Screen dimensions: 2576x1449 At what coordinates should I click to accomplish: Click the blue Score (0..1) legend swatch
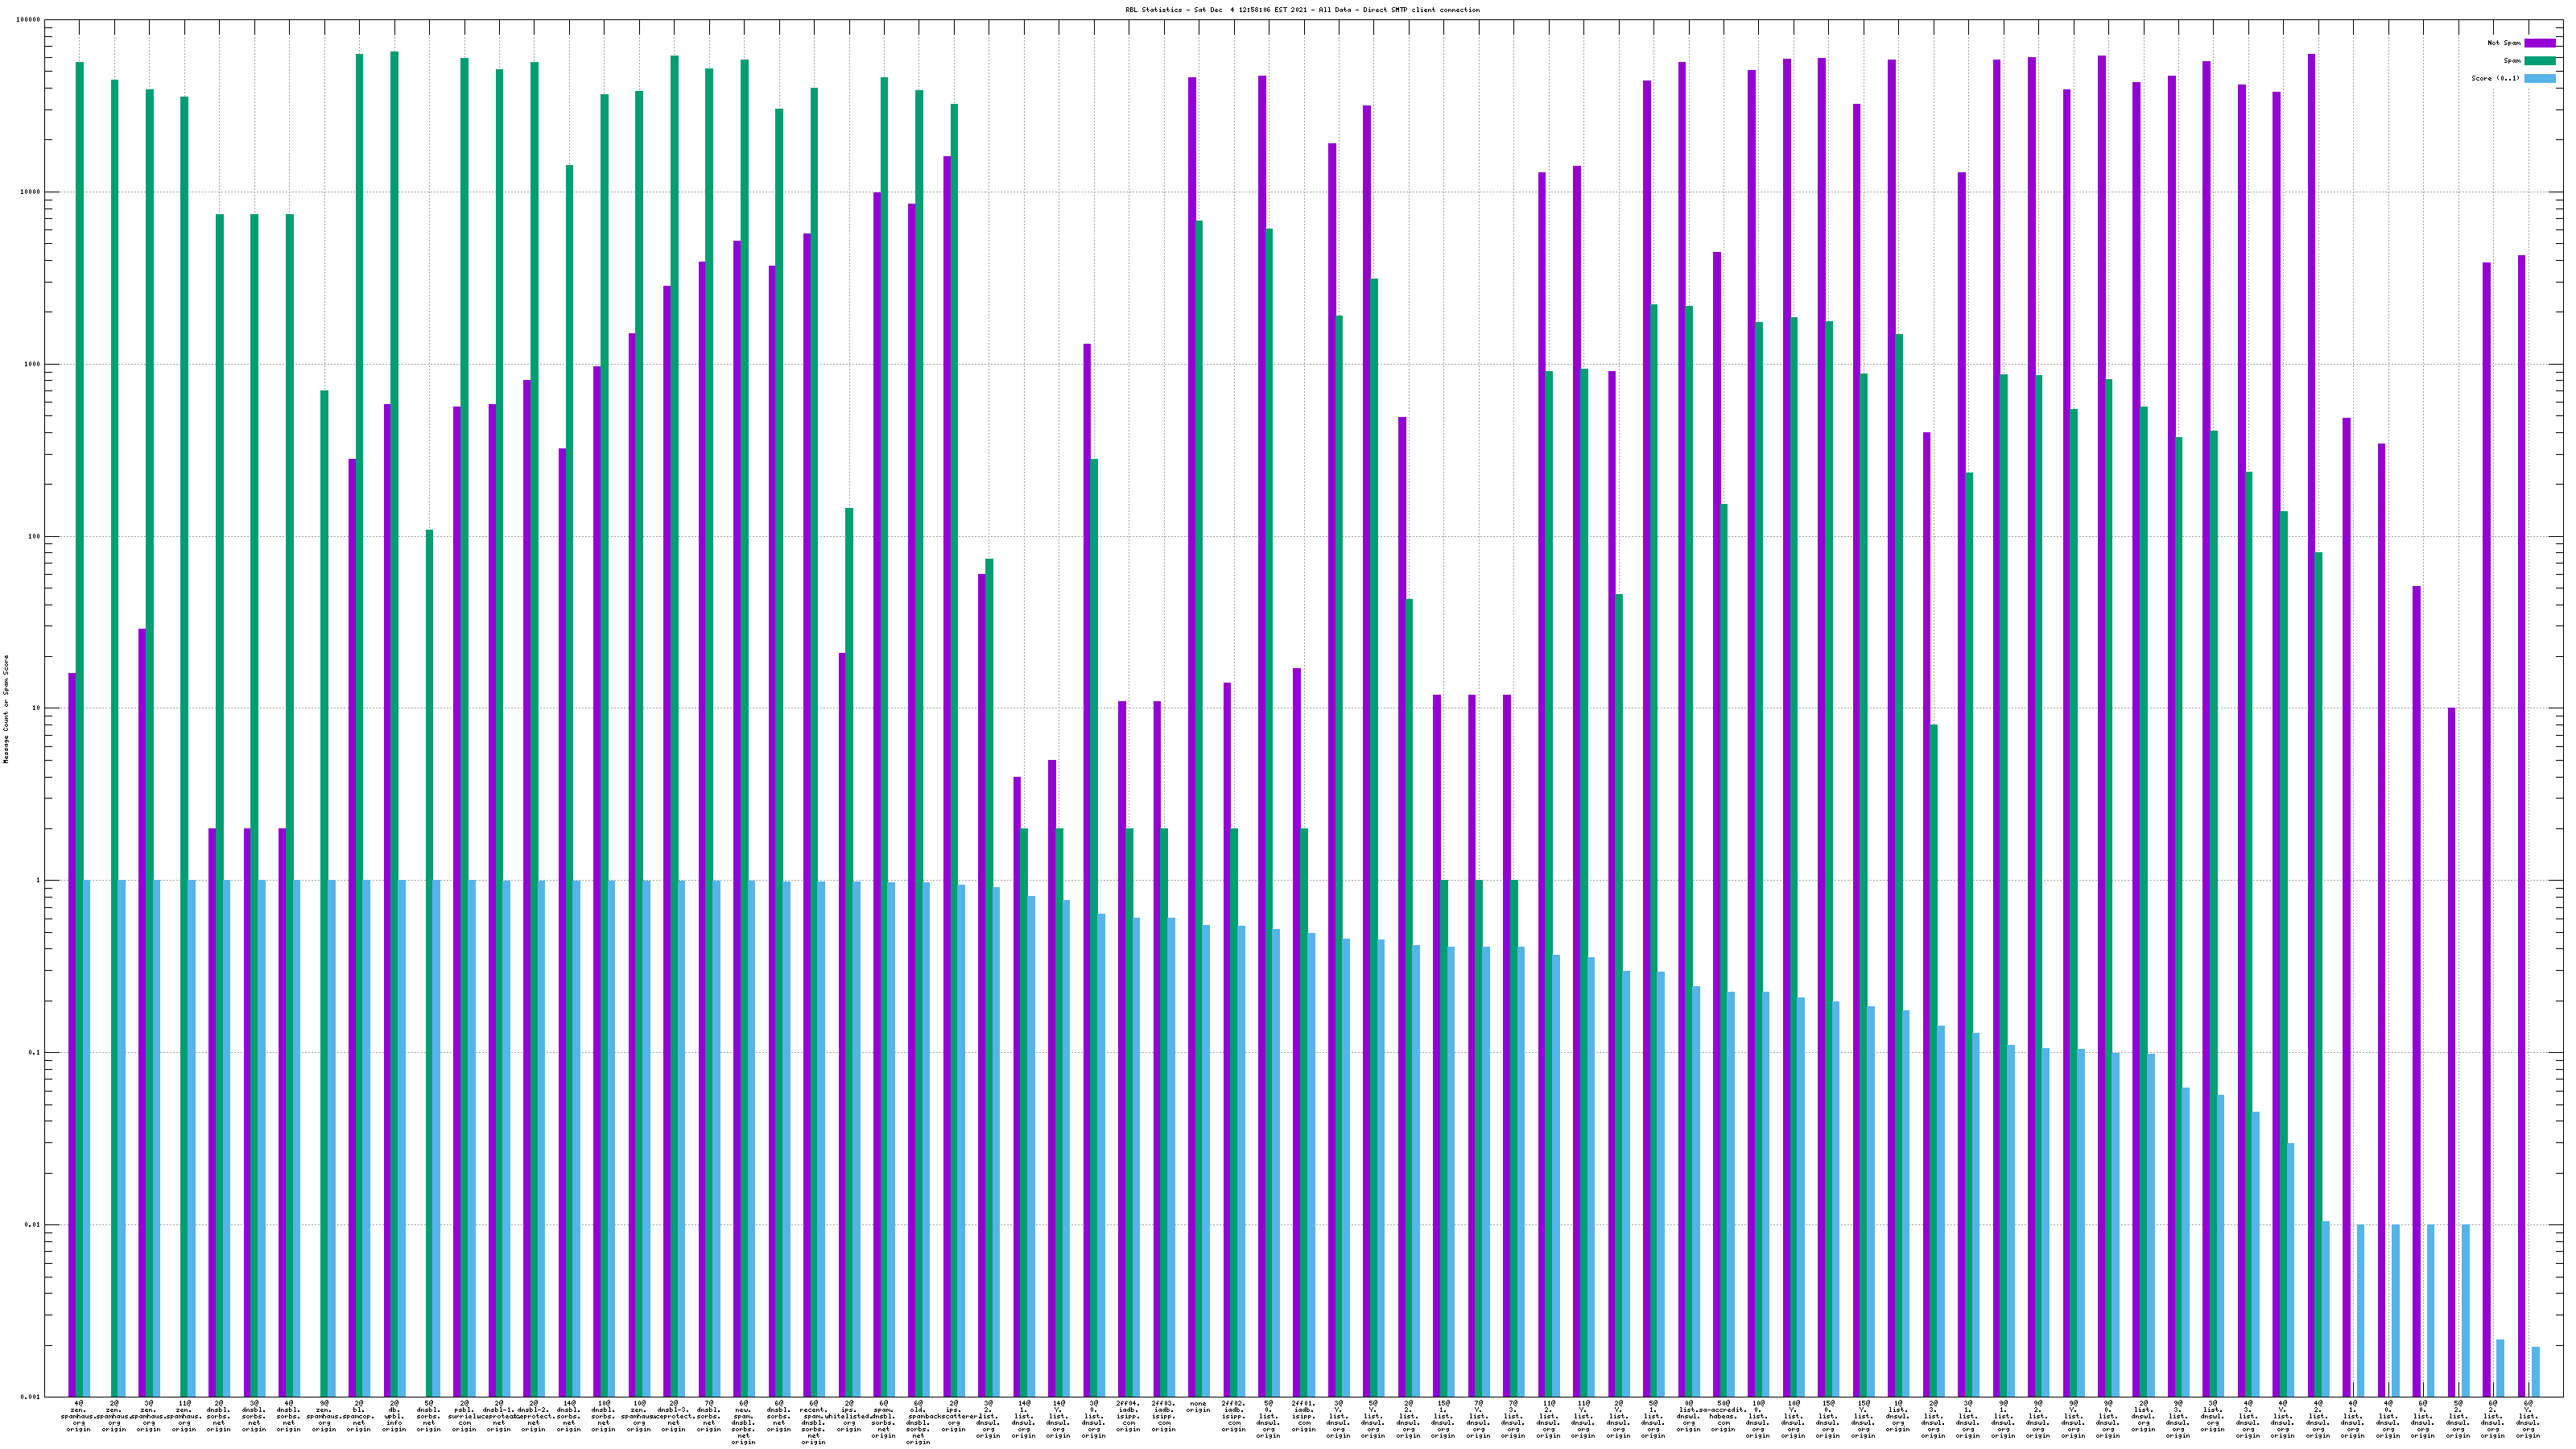(2539, 78)
